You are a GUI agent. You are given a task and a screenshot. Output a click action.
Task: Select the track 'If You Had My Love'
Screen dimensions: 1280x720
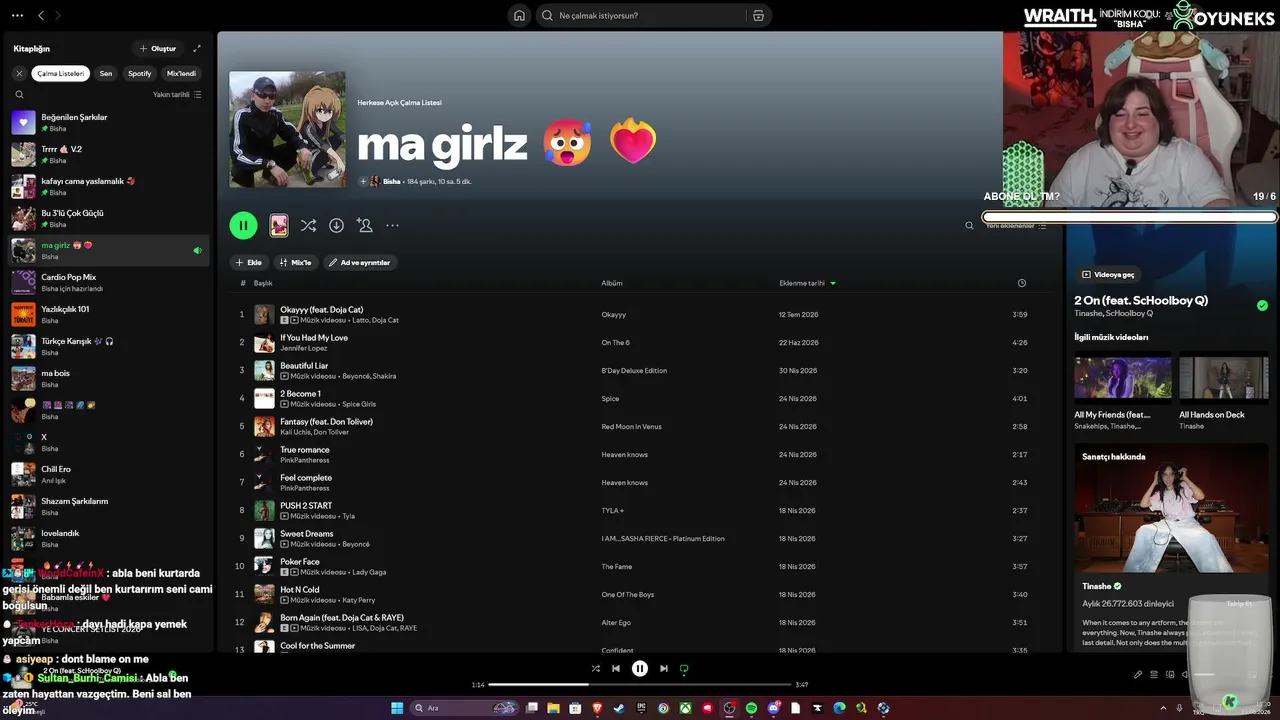tap(314, 337)
